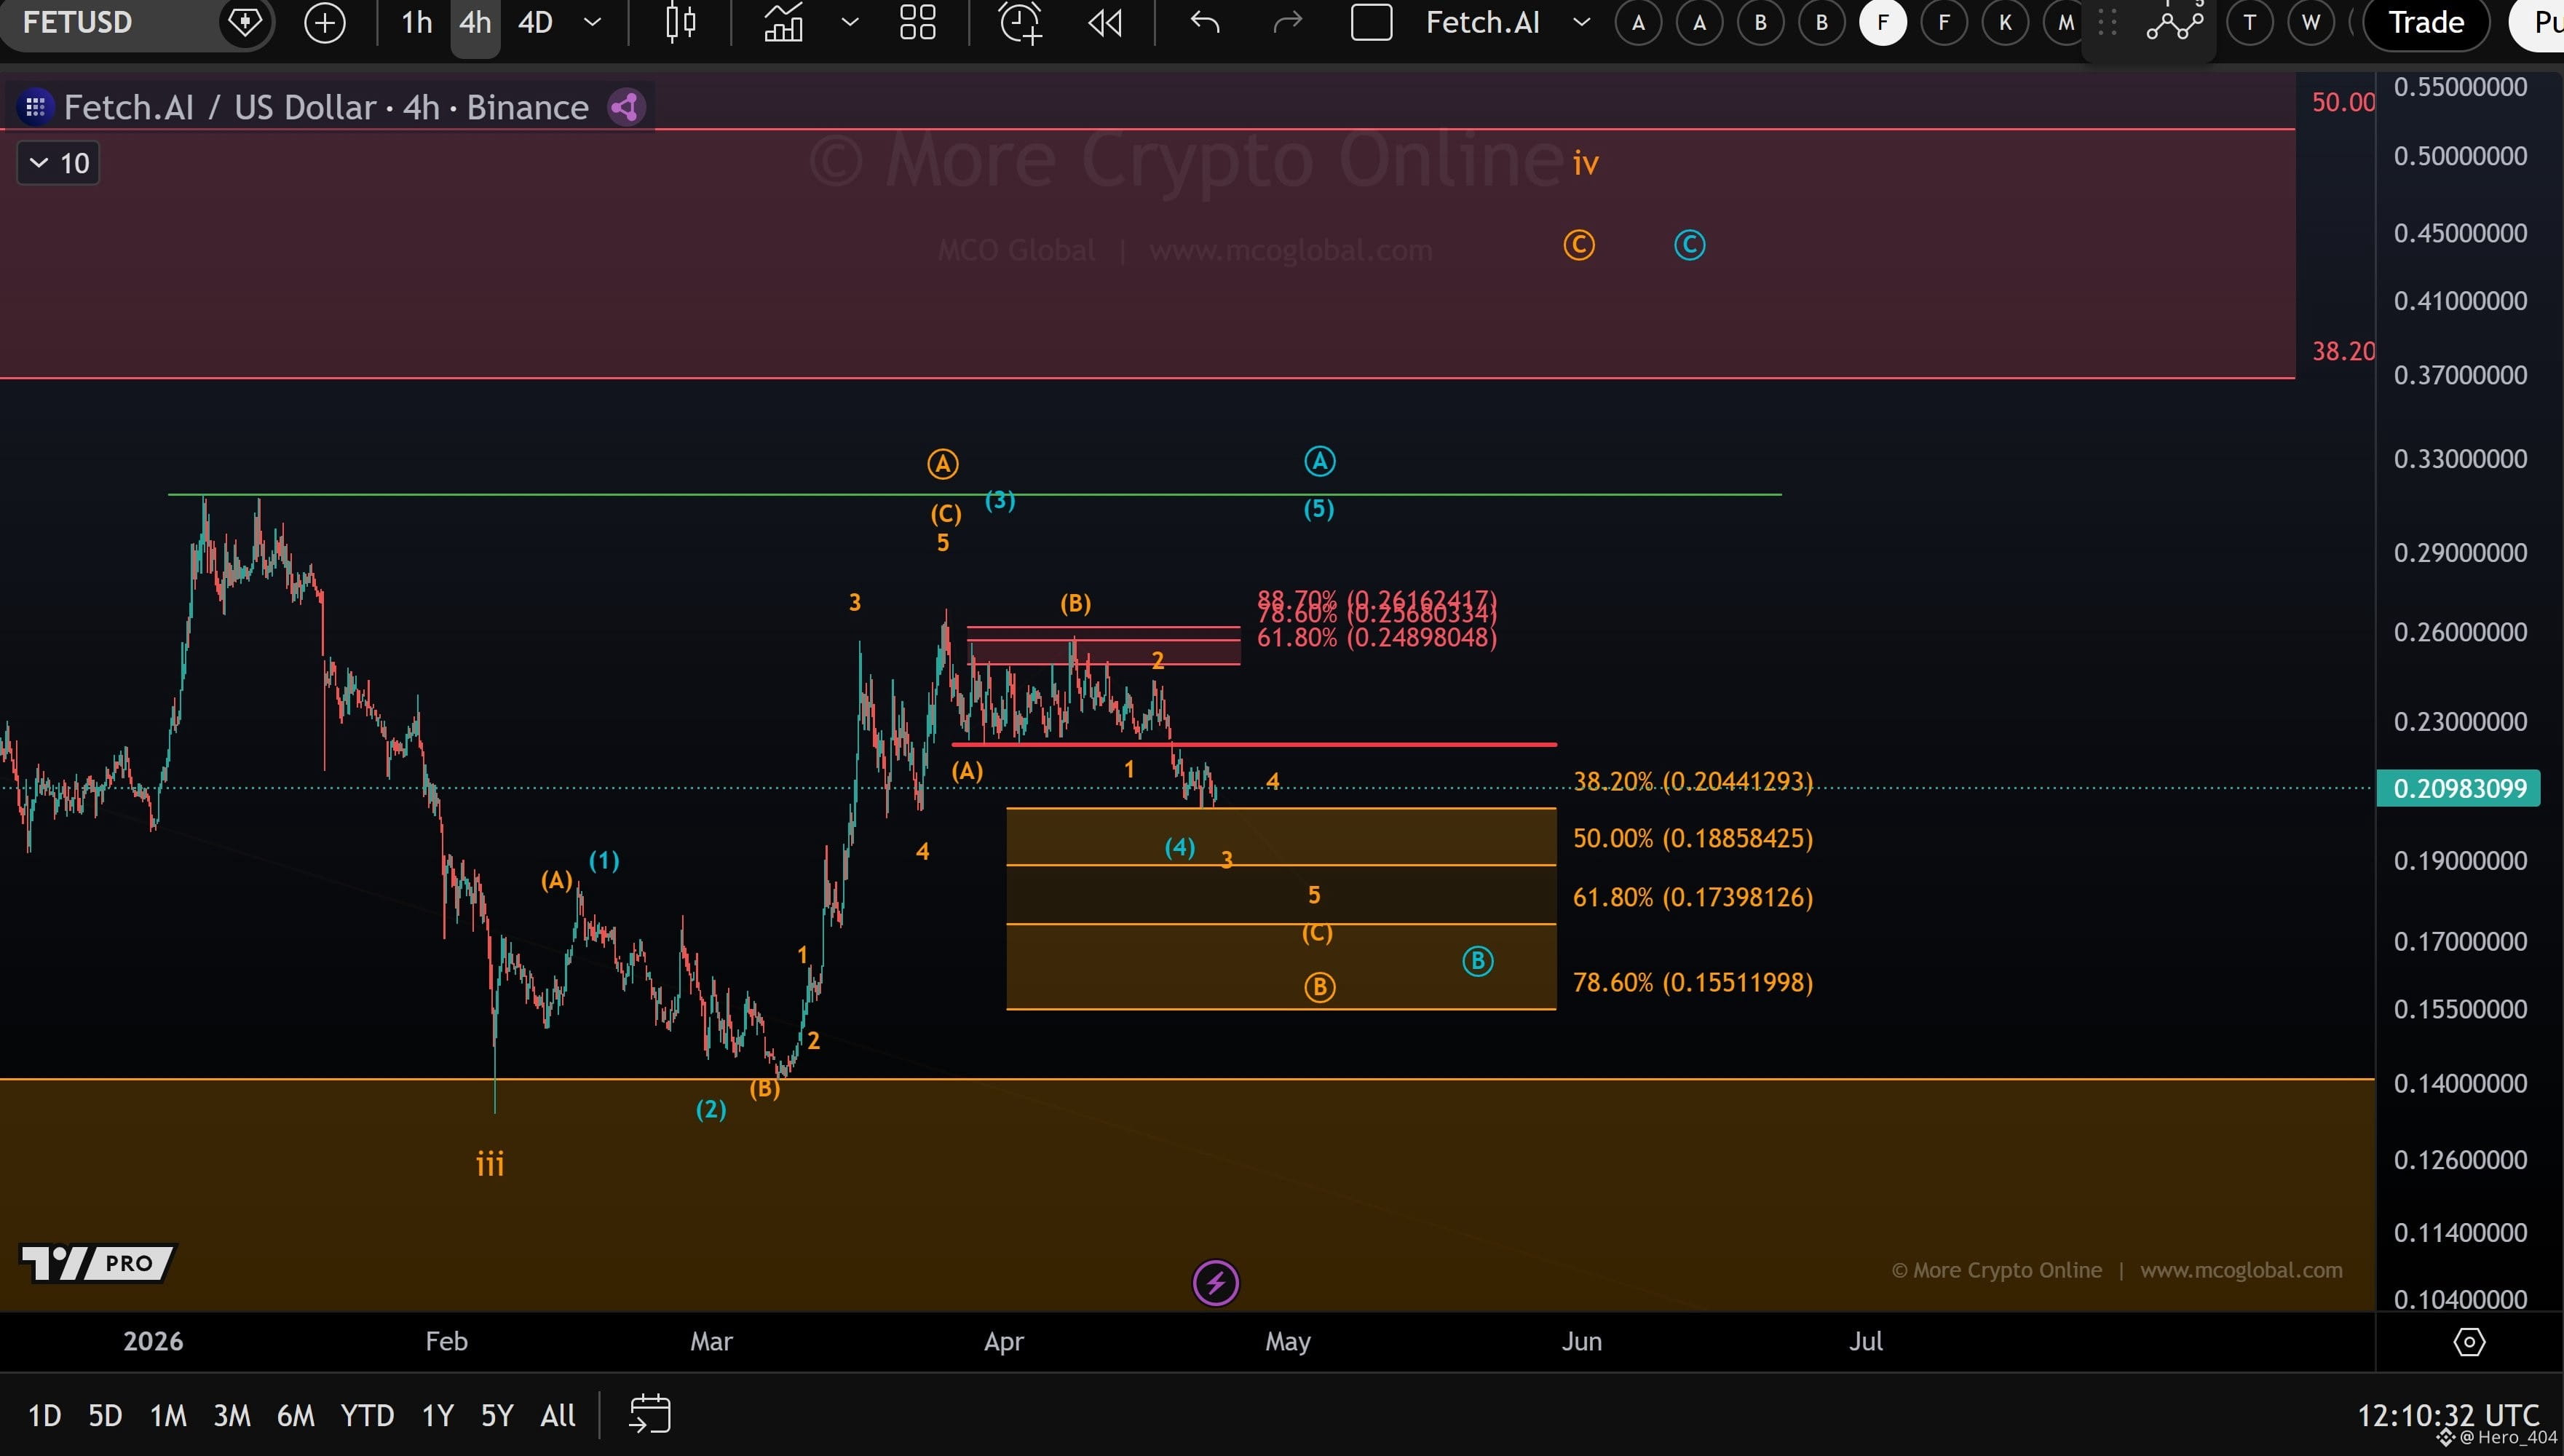This screenshot has height=1456, width=2564.
Task: Switch to the 1h timeframe
Action: click(x=416, y=22)
